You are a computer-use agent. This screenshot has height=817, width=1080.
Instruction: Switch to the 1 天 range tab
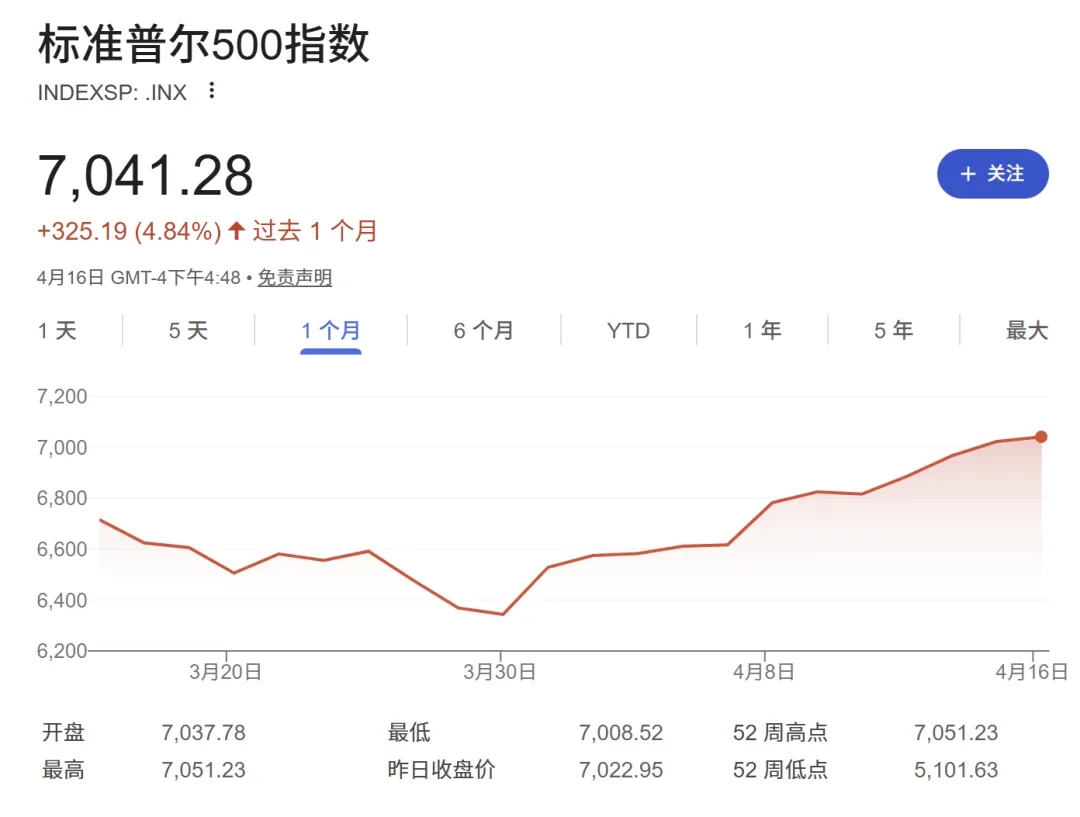[57, 331]
